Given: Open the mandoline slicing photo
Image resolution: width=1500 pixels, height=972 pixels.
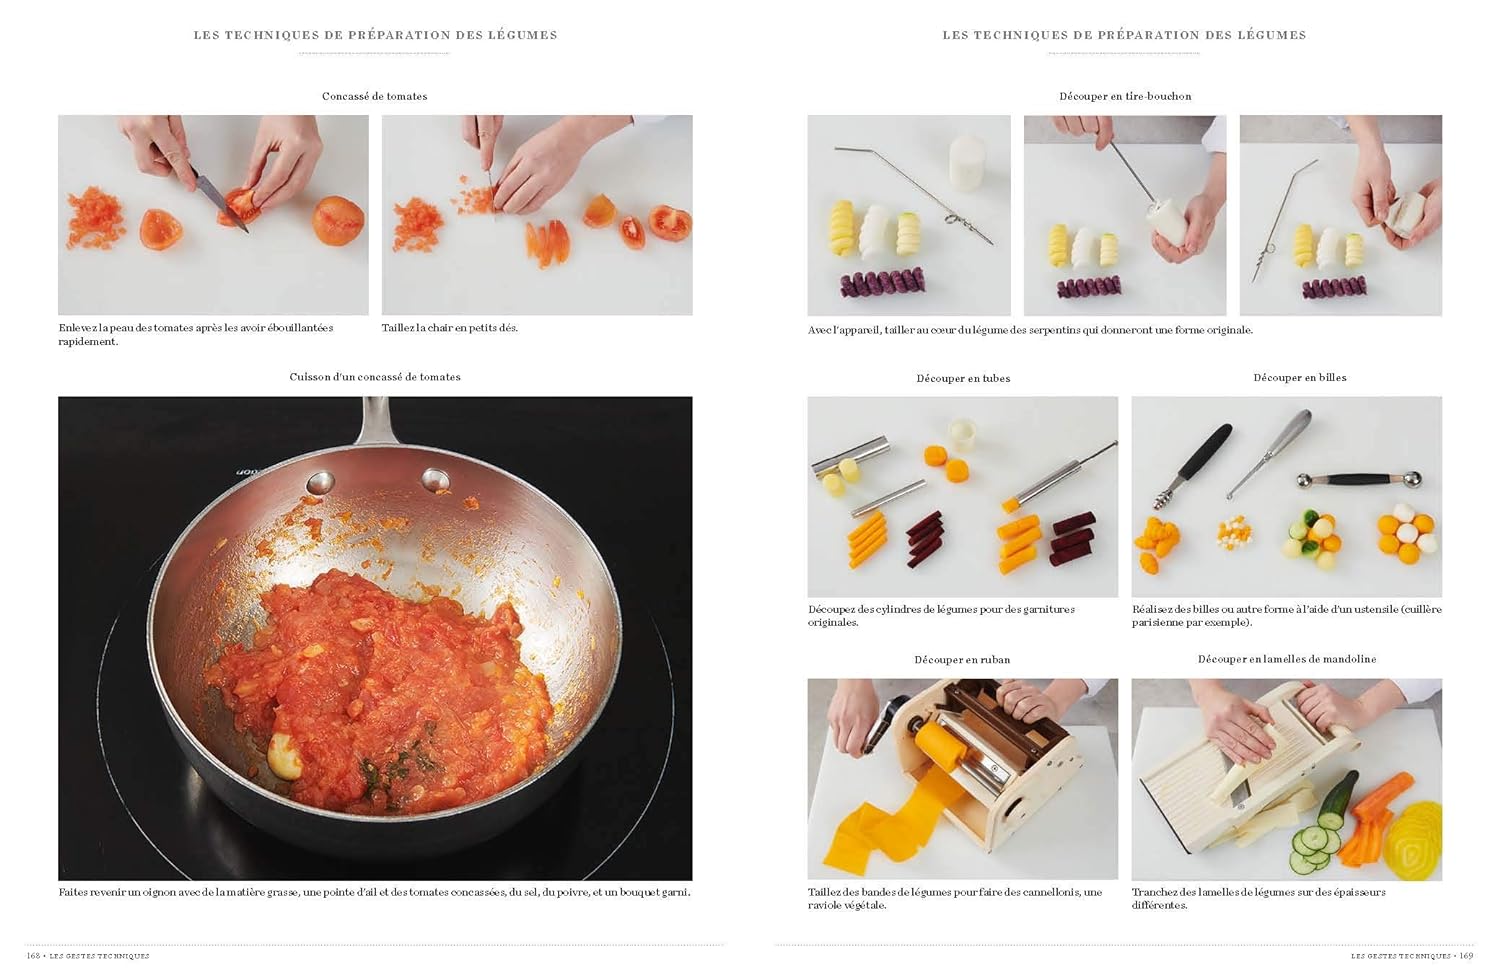Looking at the screenshot, I should point(1287,779).
